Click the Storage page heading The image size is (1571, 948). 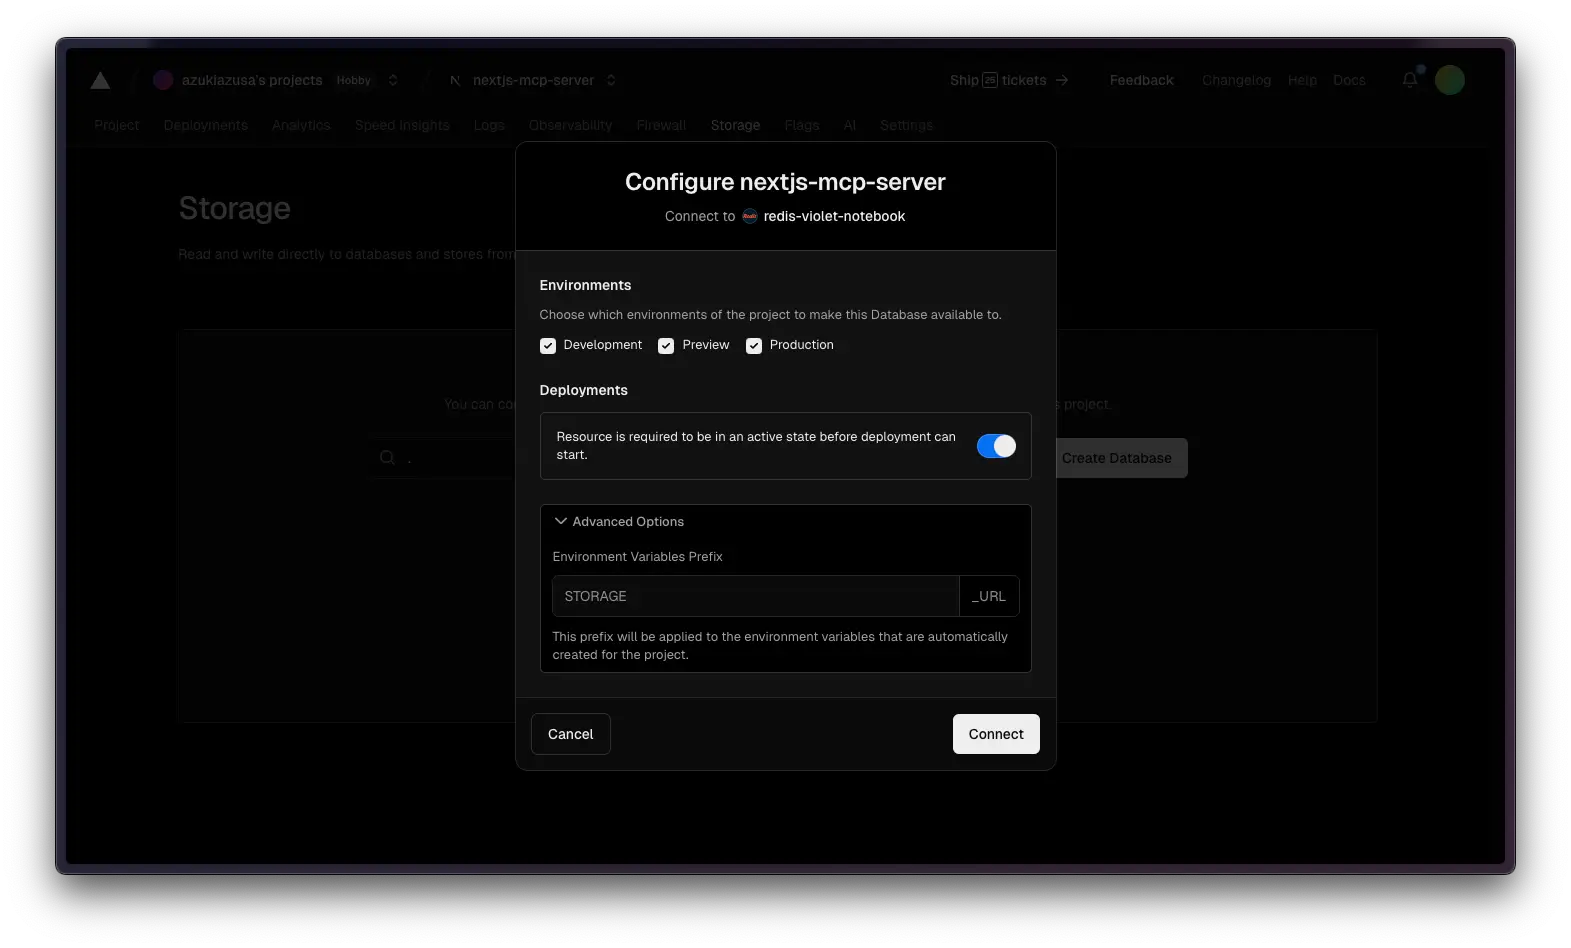234,208
